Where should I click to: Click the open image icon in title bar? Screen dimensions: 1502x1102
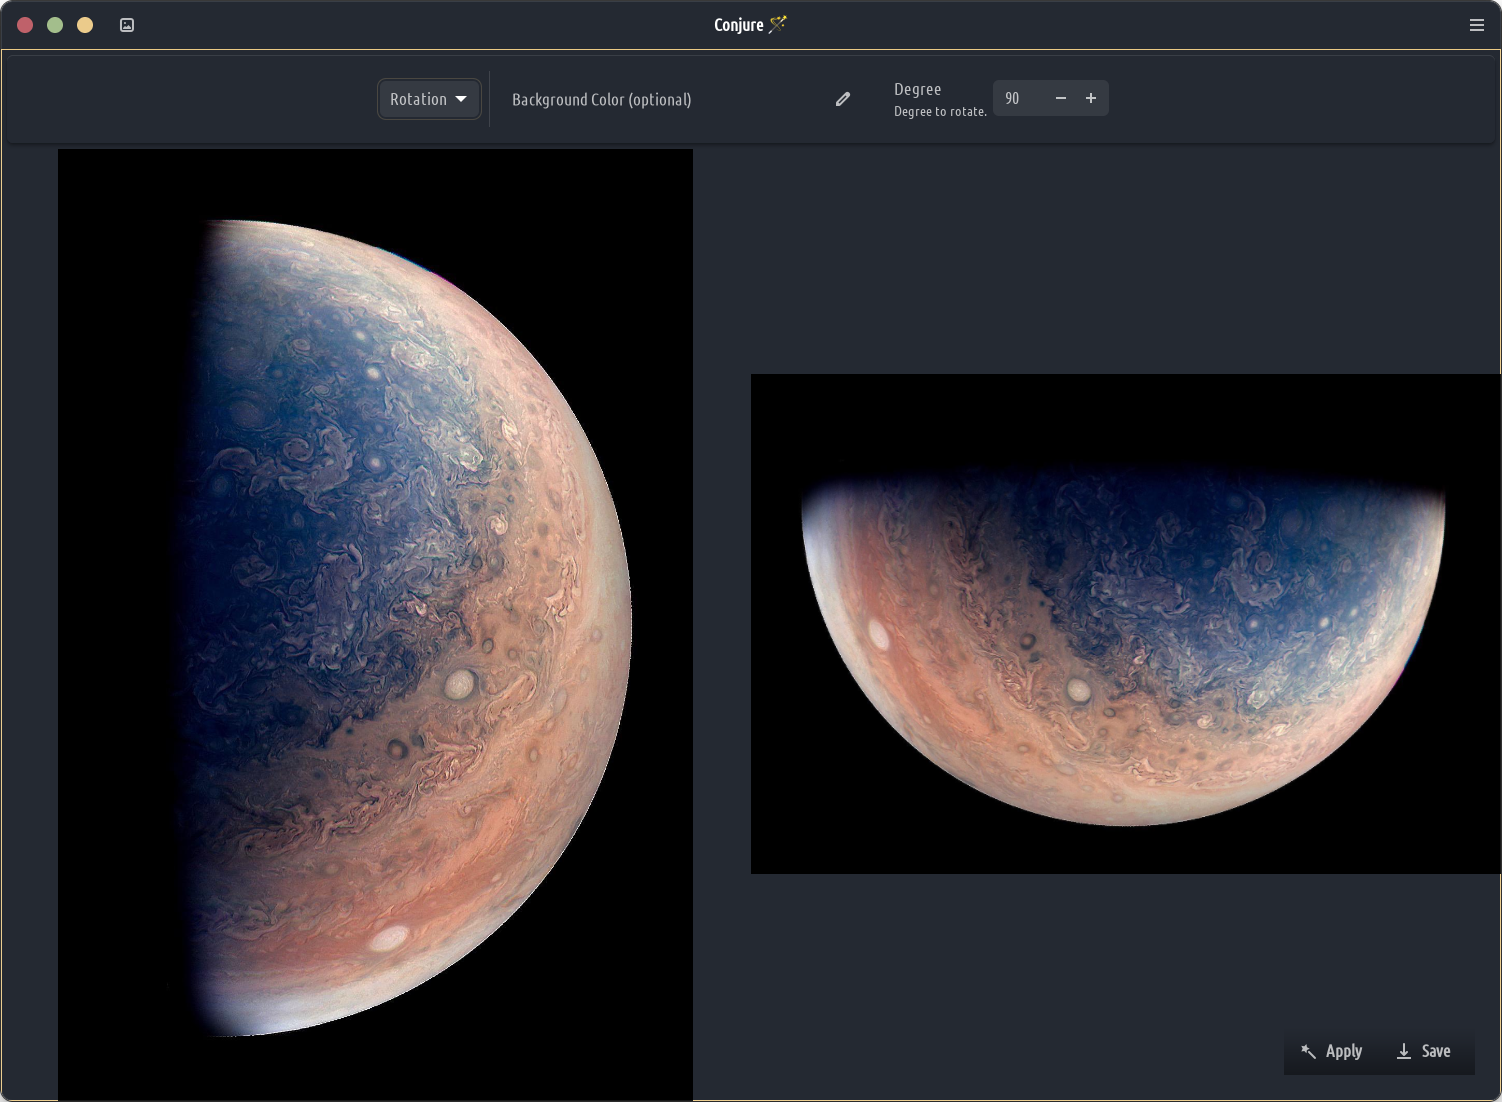tap(127, 25)
